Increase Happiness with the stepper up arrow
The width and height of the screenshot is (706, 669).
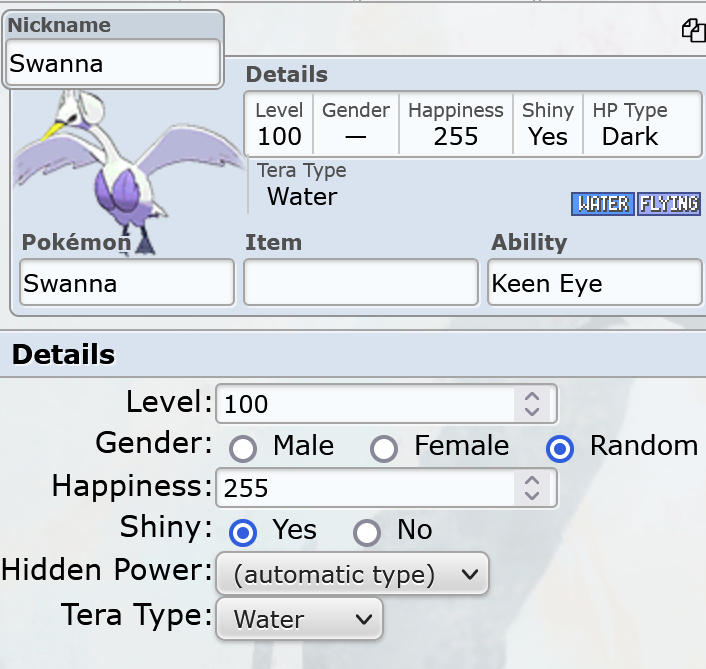532,480
